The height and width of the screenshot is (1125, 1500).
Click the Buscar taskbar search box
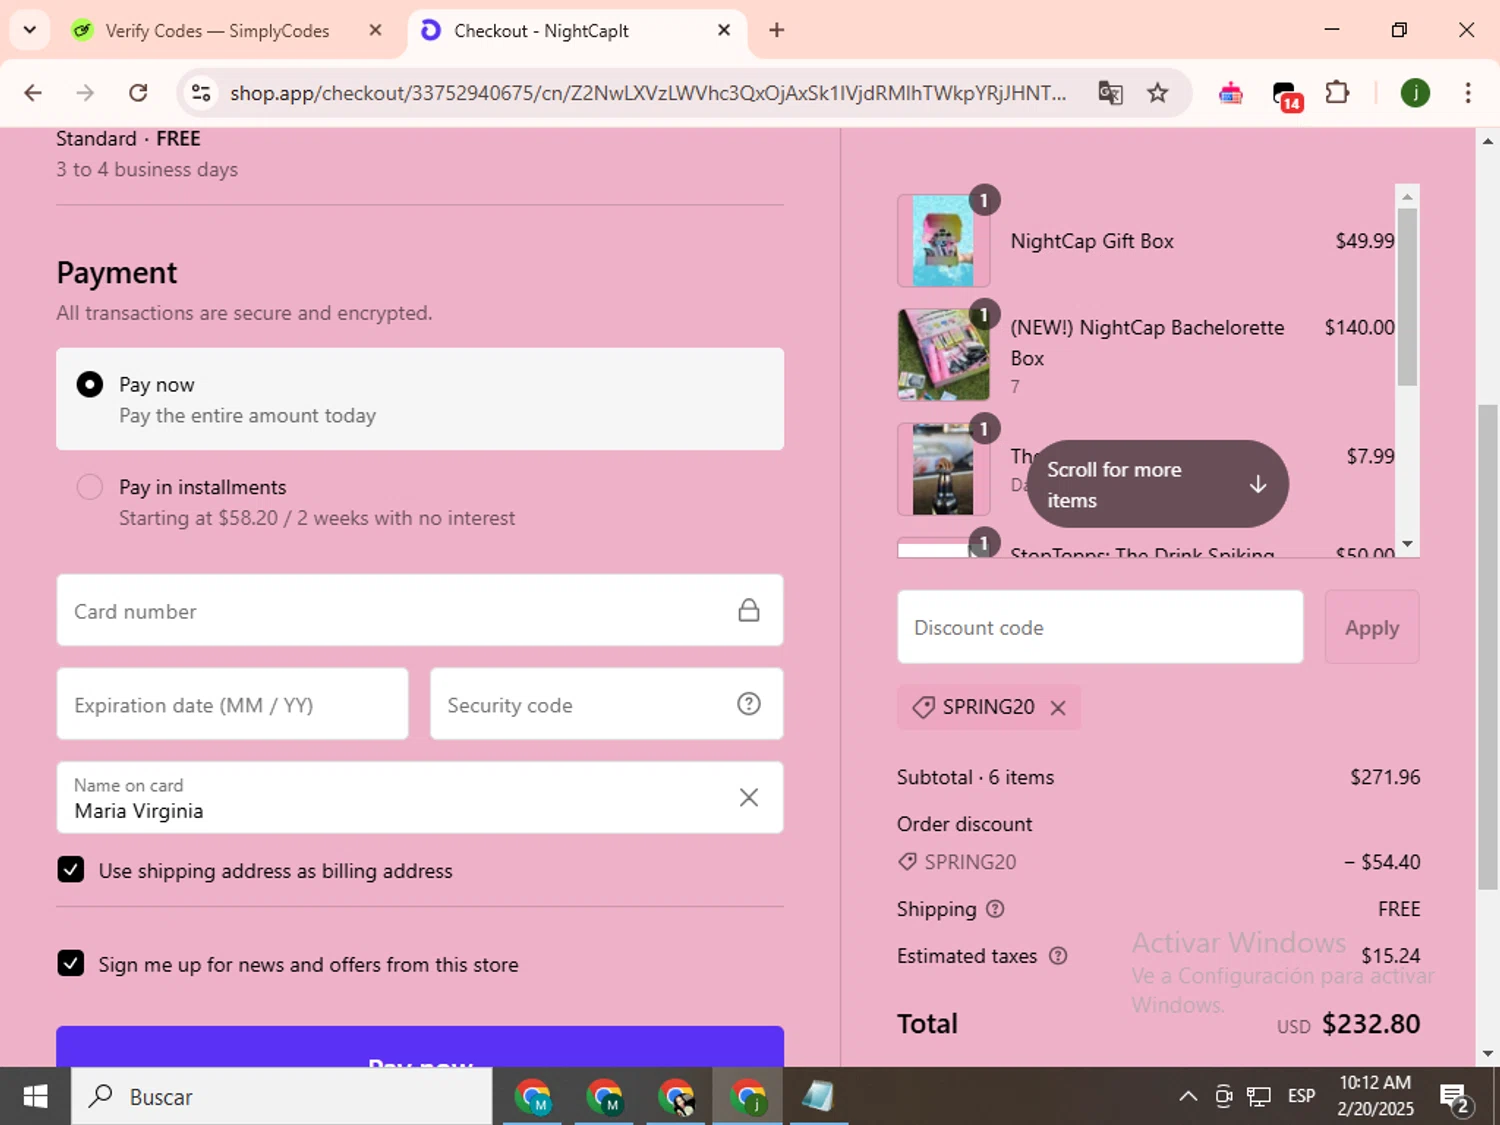281,1097
